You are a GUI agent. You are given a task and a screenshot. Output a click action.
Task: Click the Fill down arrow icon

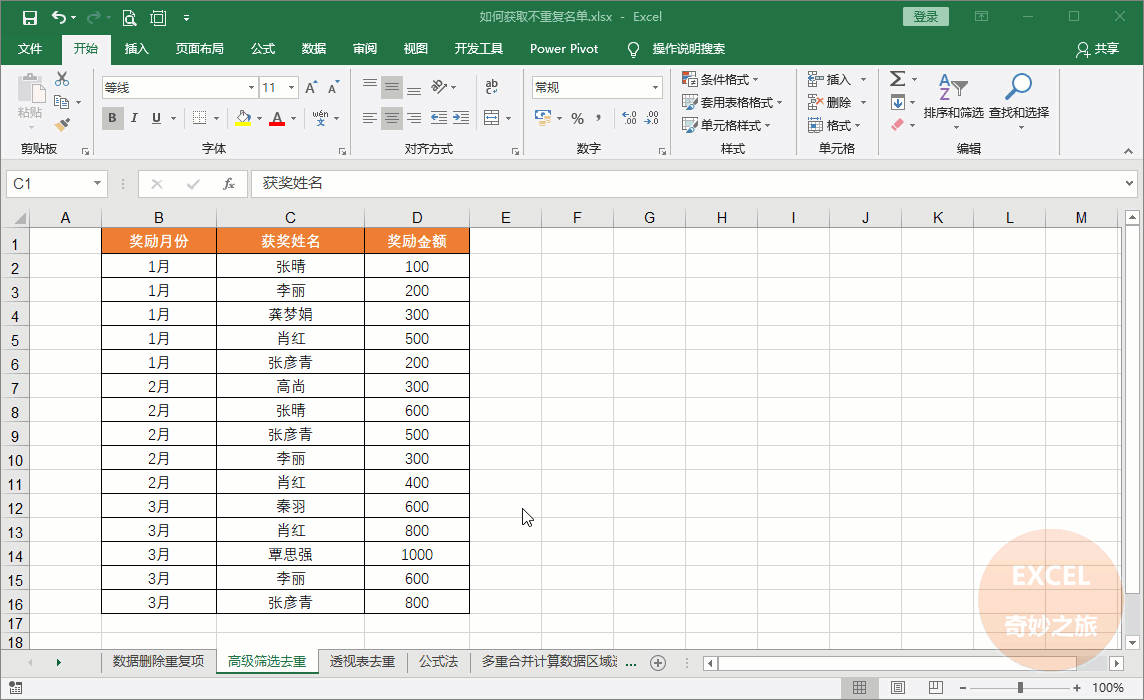pyautogui.click(x=897, y=102)
